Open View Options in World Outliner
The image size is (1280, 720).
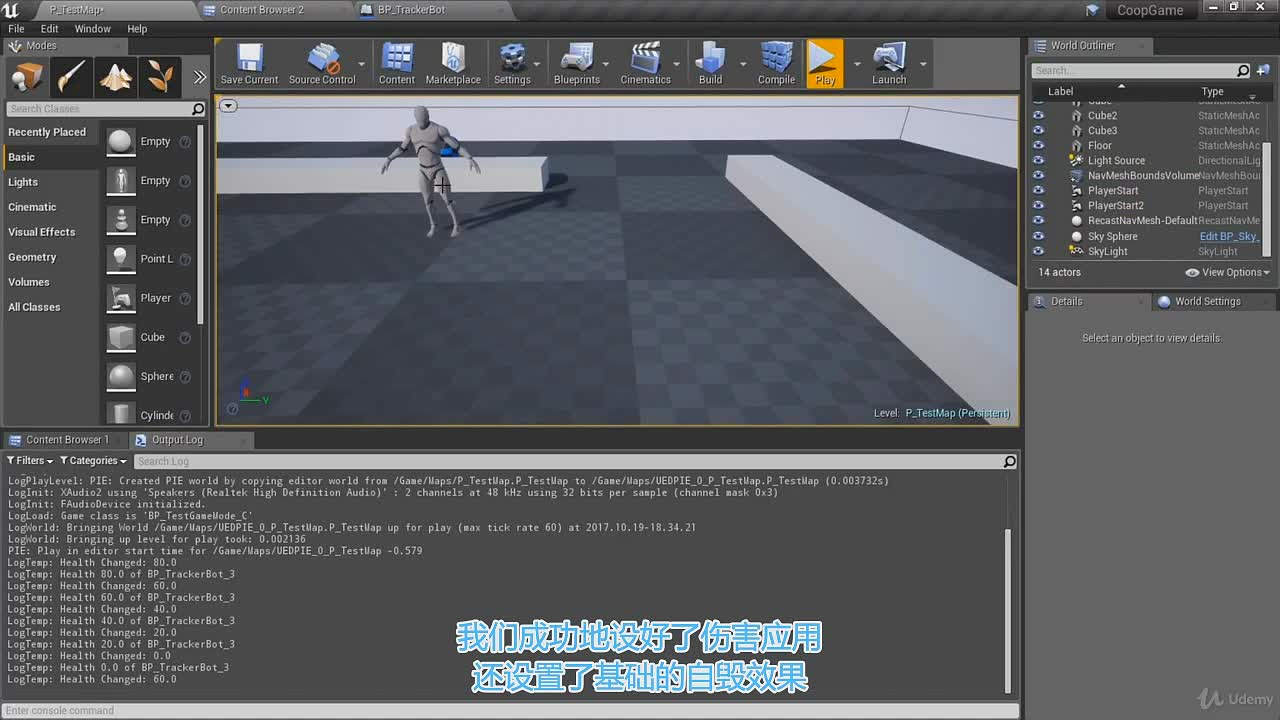pos(1228,272)
